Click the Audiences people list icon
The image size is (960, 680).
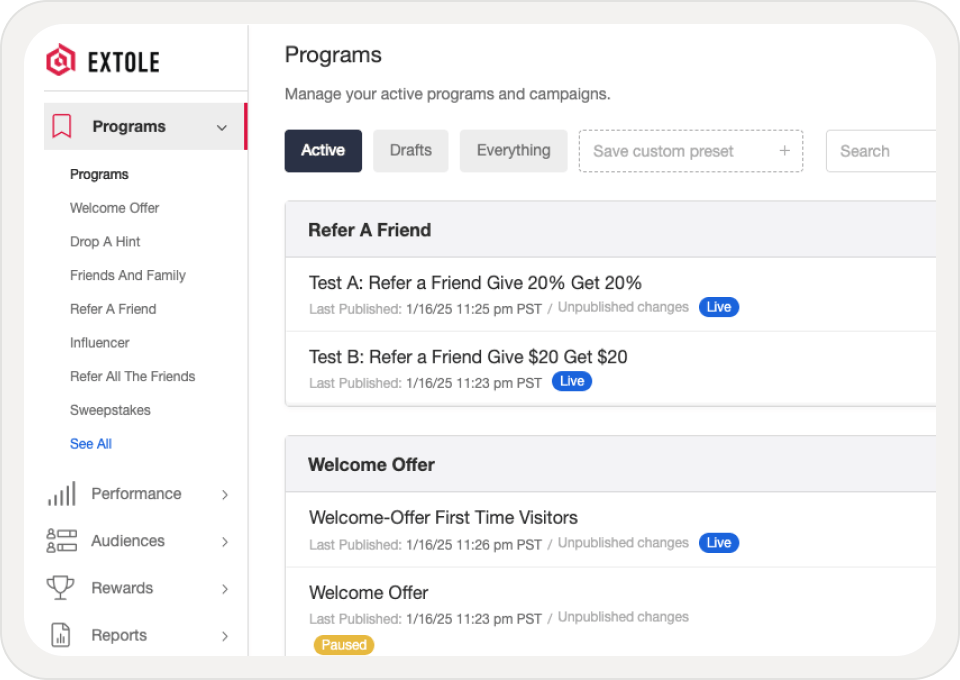coord(62,540)
